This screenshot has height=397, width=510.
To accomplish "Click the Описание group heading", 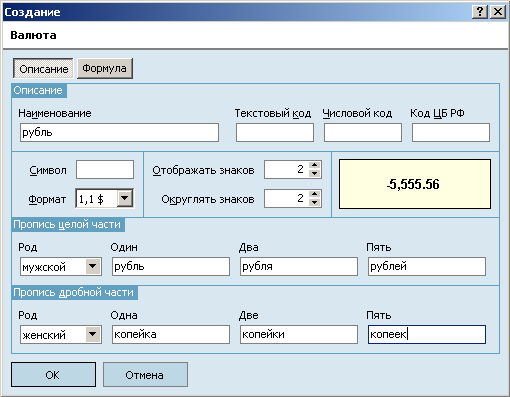I will point(38,90).
